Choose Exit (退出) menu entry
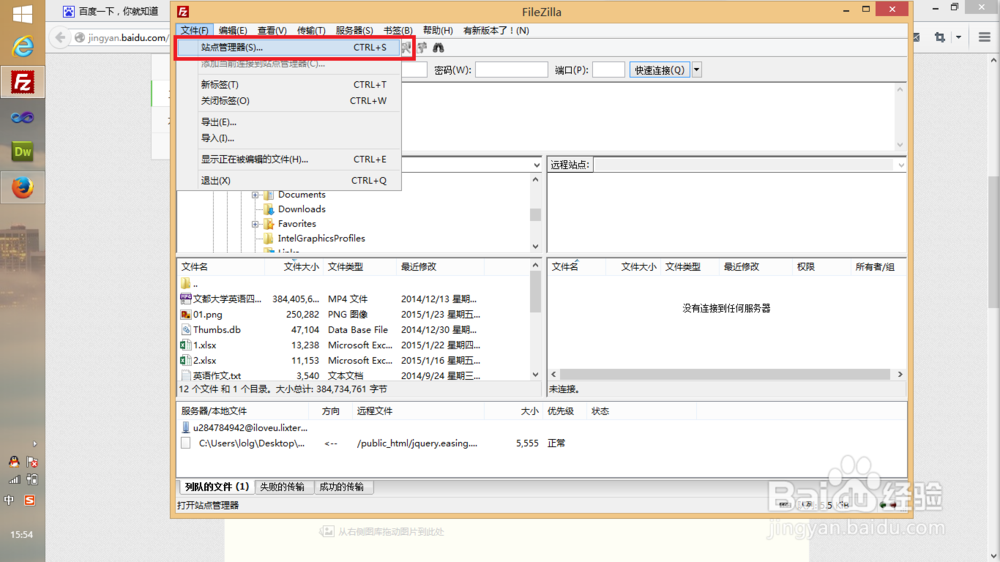1000x562 pixels. [290, 181]
